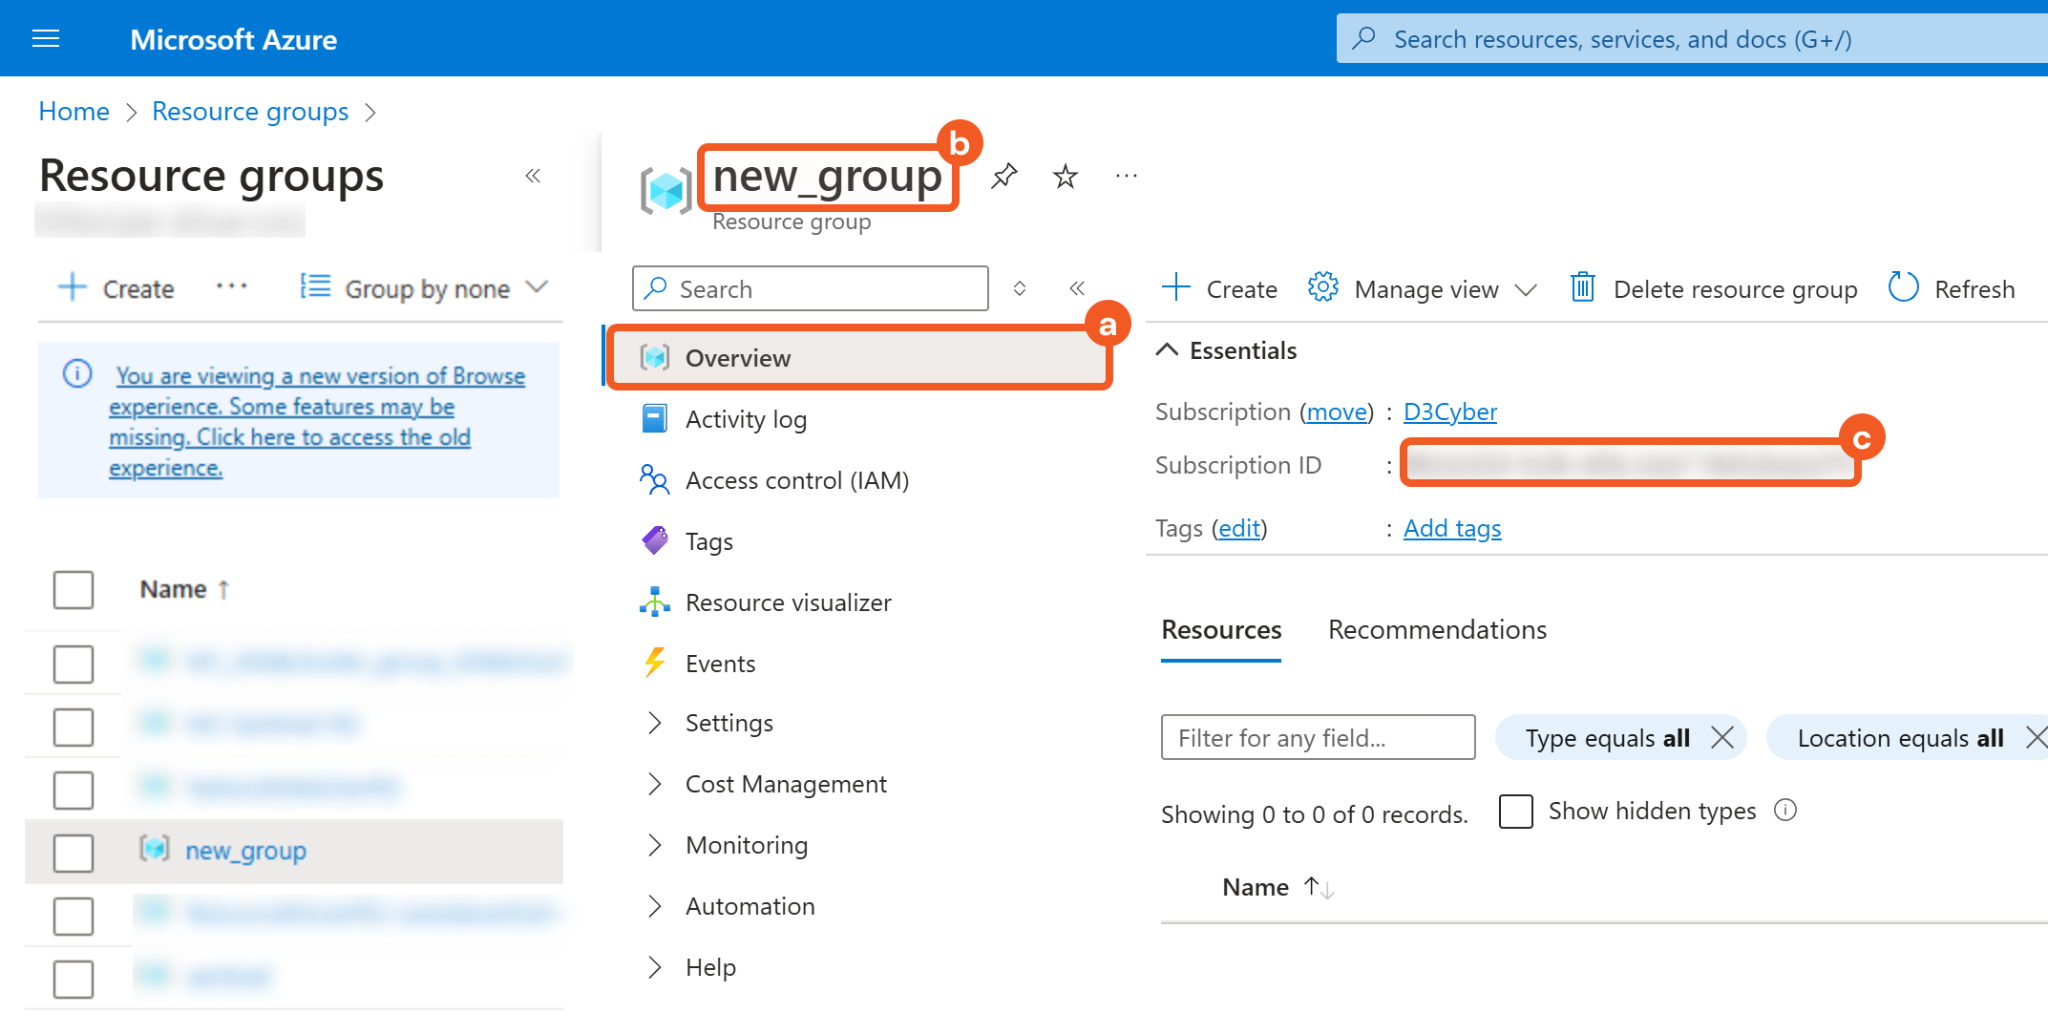Select the Tags menu item
Image resolution: width=2048 pixels, height=1022 pixels.
click(709, 541)
